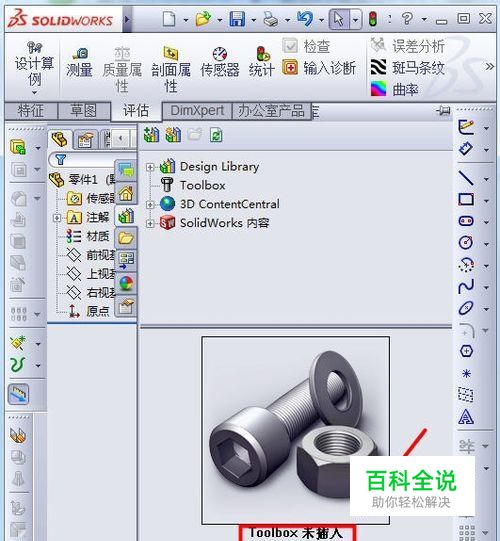Click the New document icon

pyautogui.click(x=169, y=19)
